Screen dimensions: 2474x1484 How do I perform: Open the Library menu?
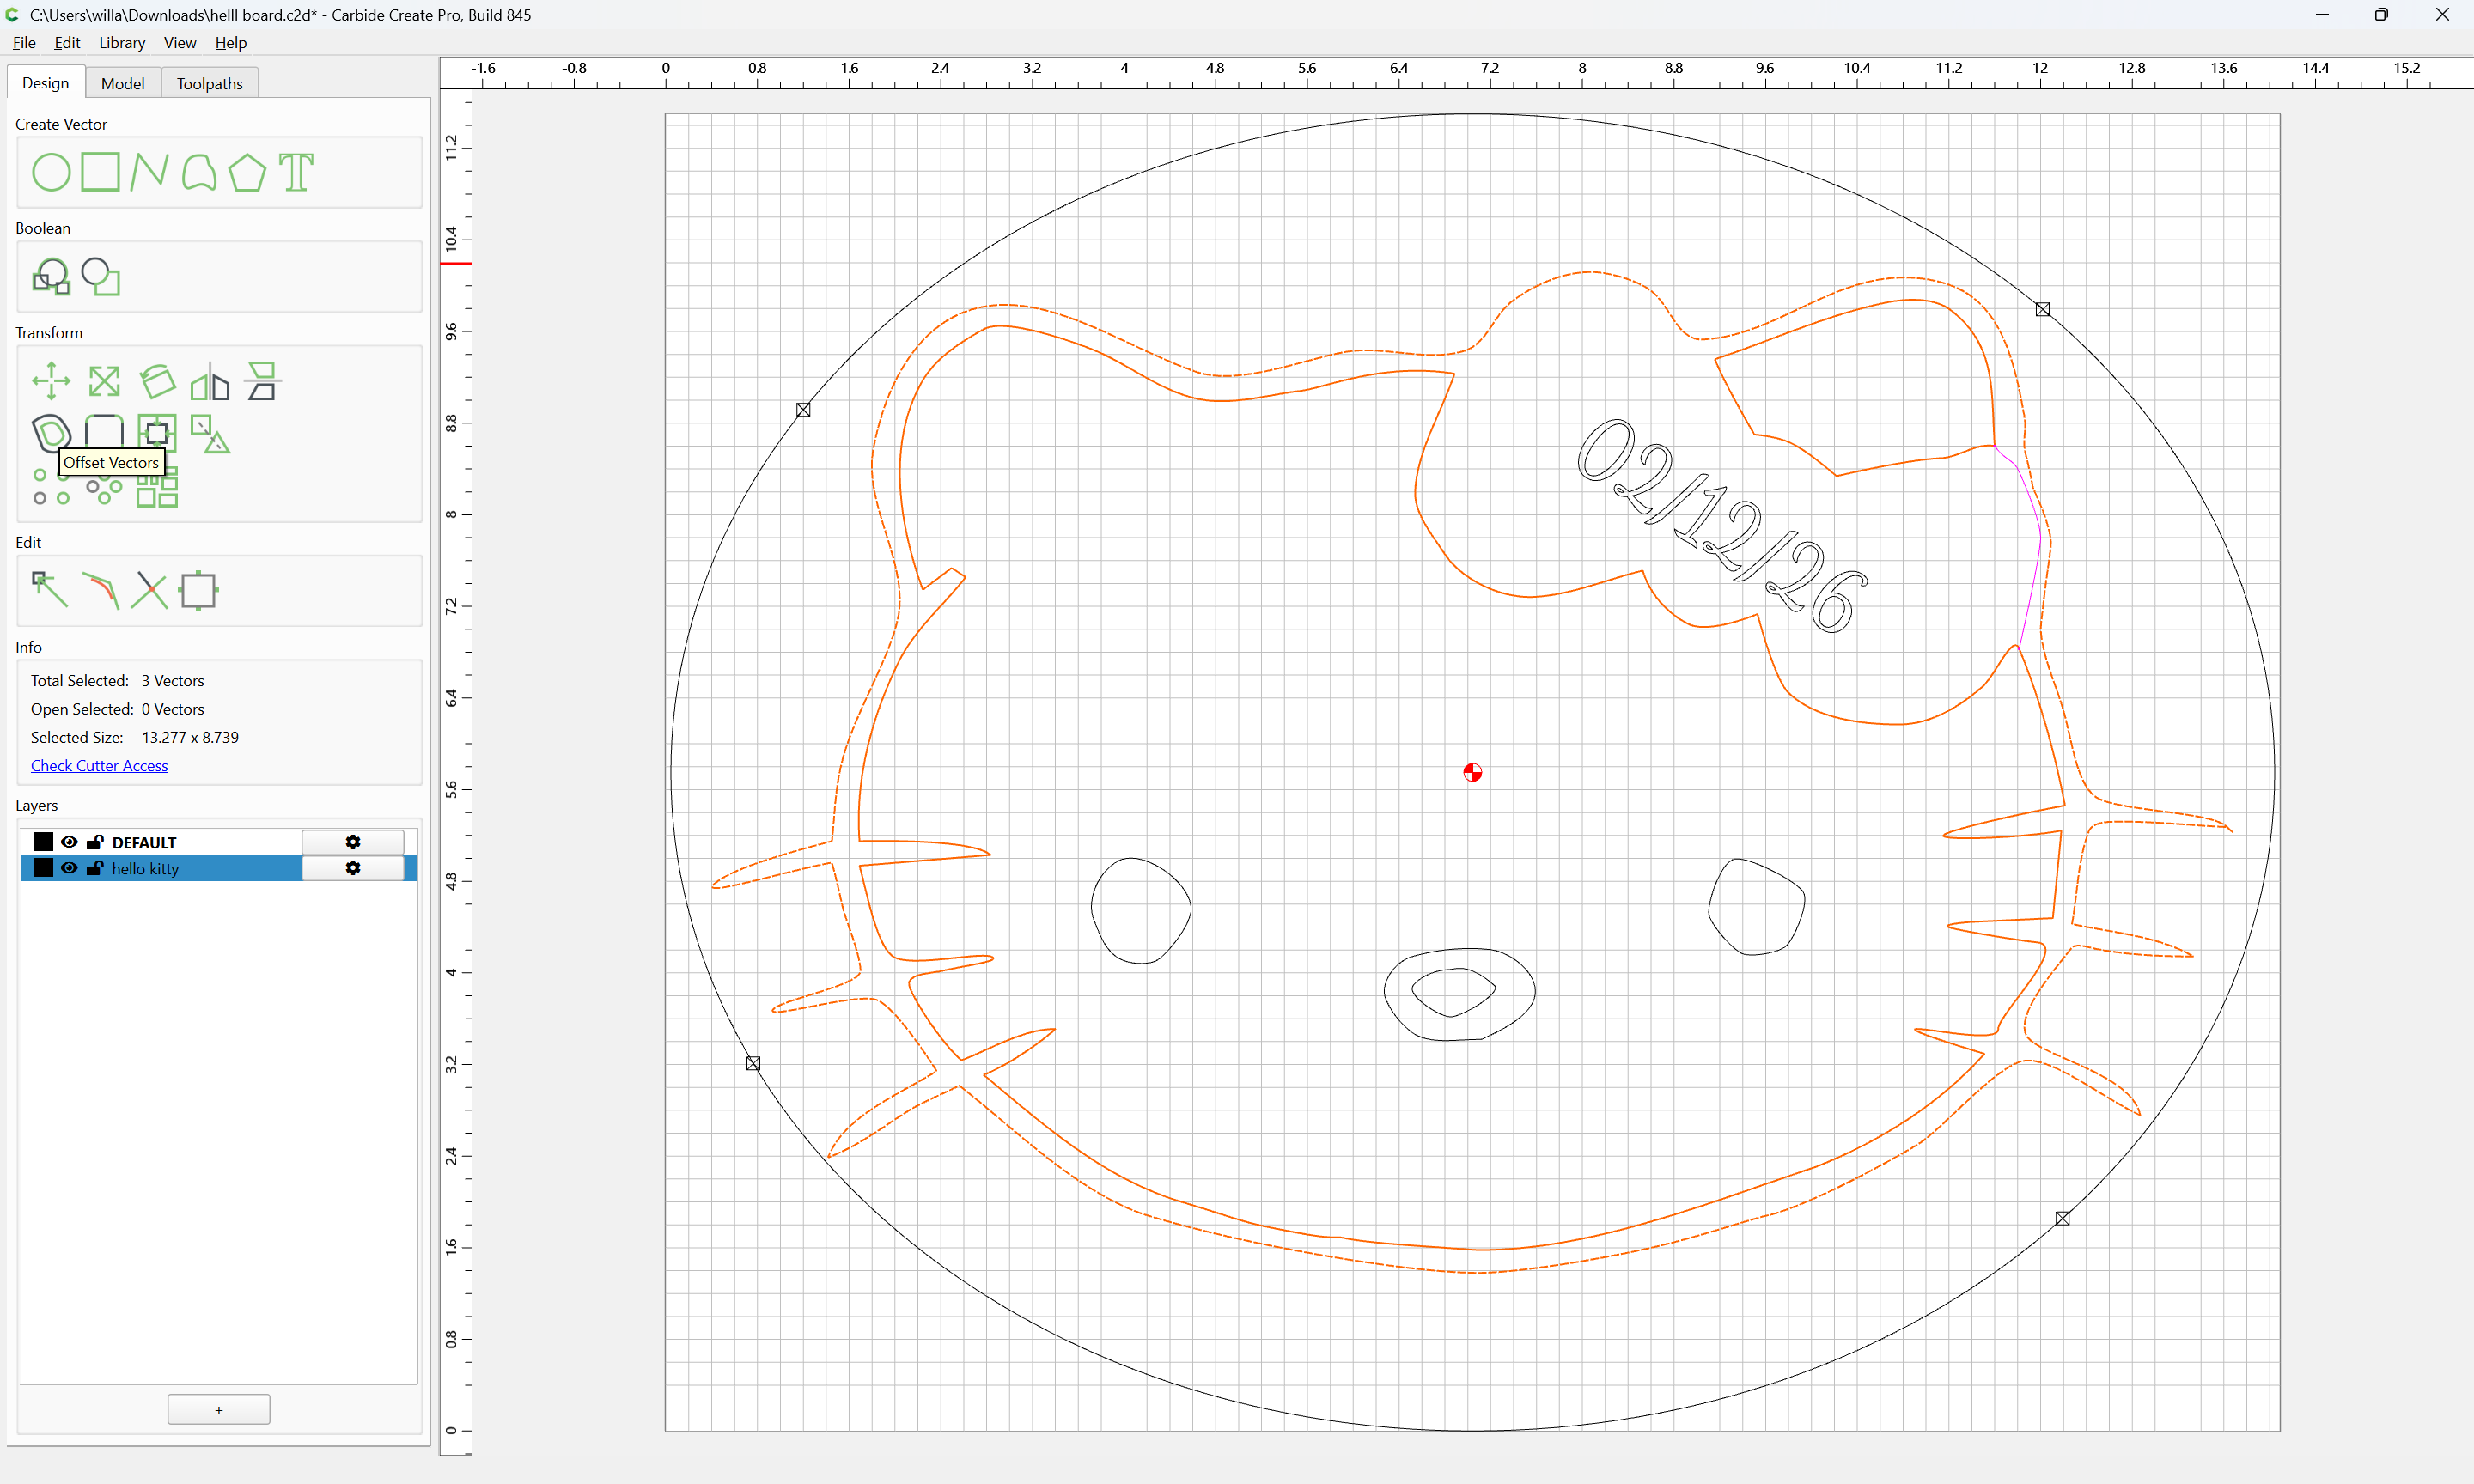click(x=122, y=42)
